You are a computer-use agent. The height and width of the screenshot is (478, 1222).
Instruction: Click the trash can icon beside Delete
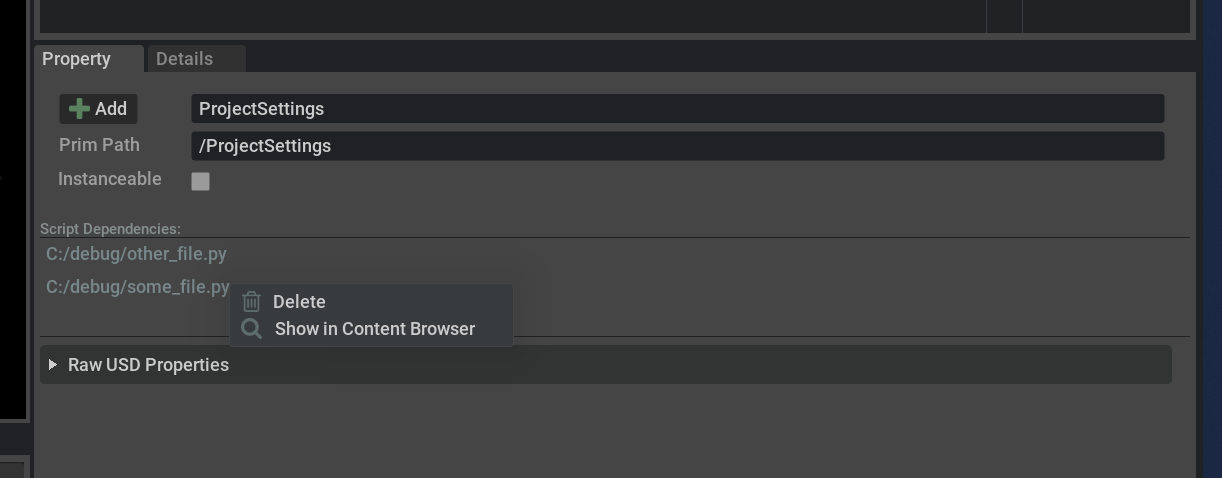[x=252, y=301]
